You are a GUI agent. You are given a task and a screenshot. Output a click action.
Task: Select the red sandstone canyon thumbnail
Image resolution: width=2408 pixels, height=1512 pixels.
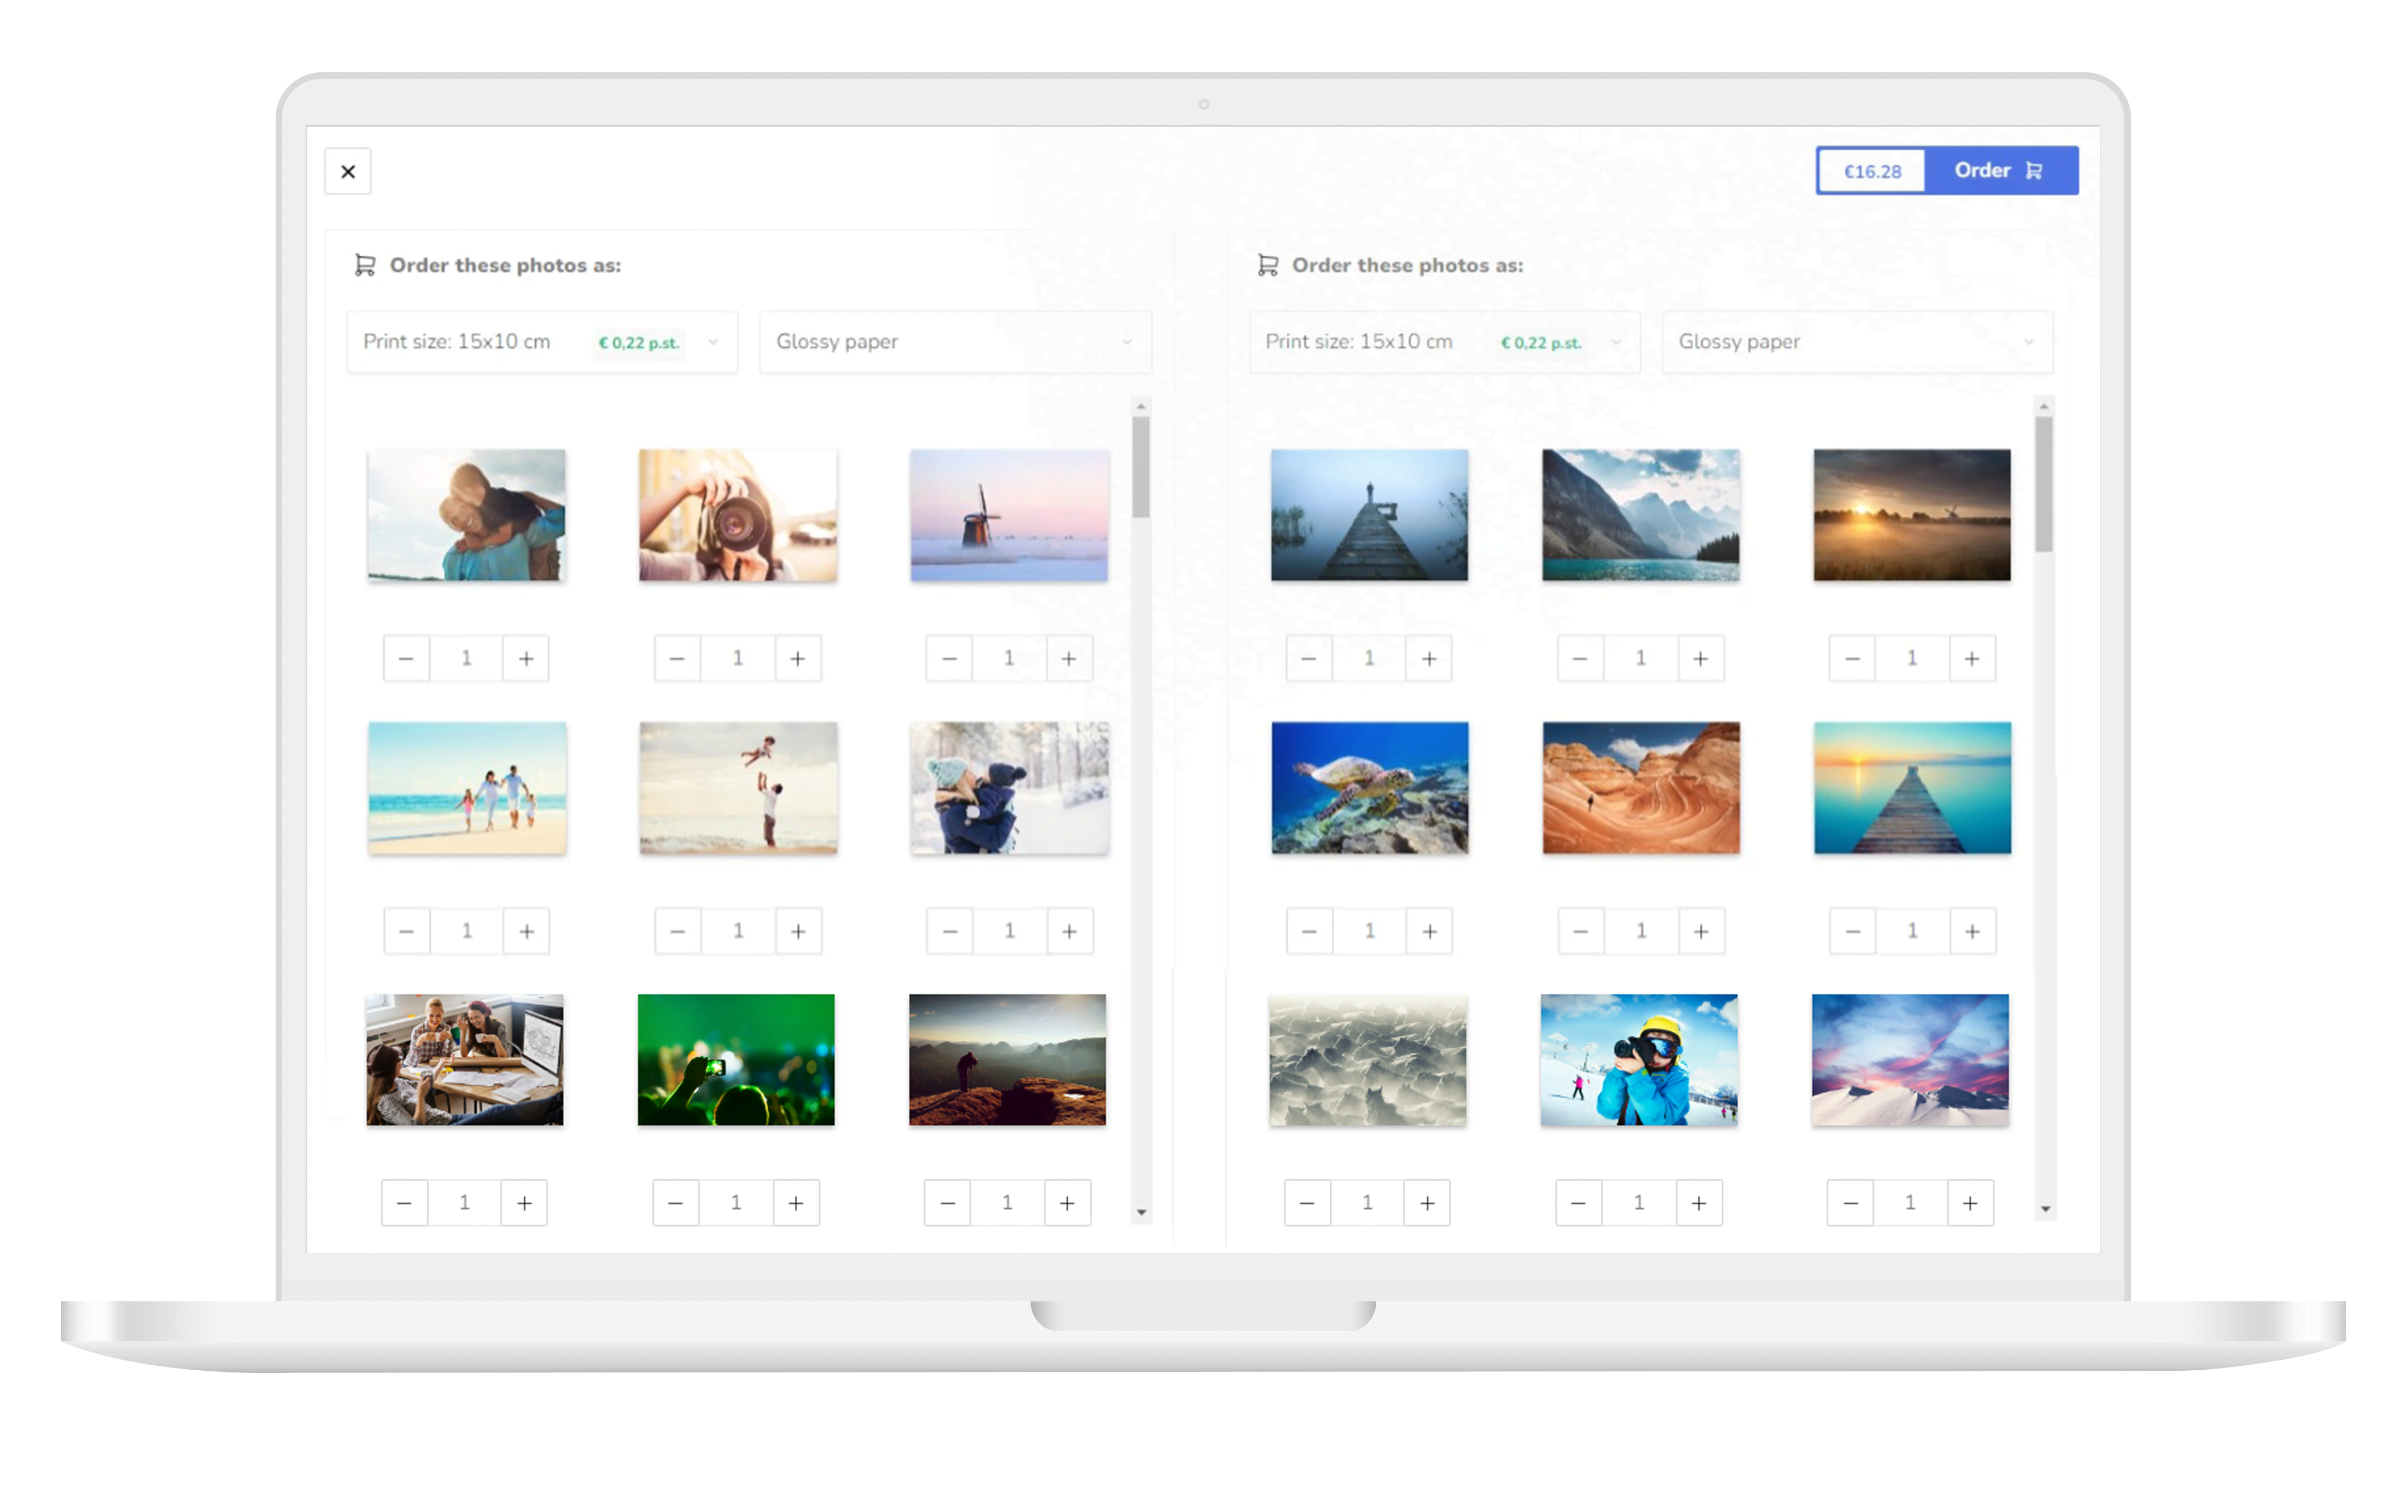(x=1640, y=788)
